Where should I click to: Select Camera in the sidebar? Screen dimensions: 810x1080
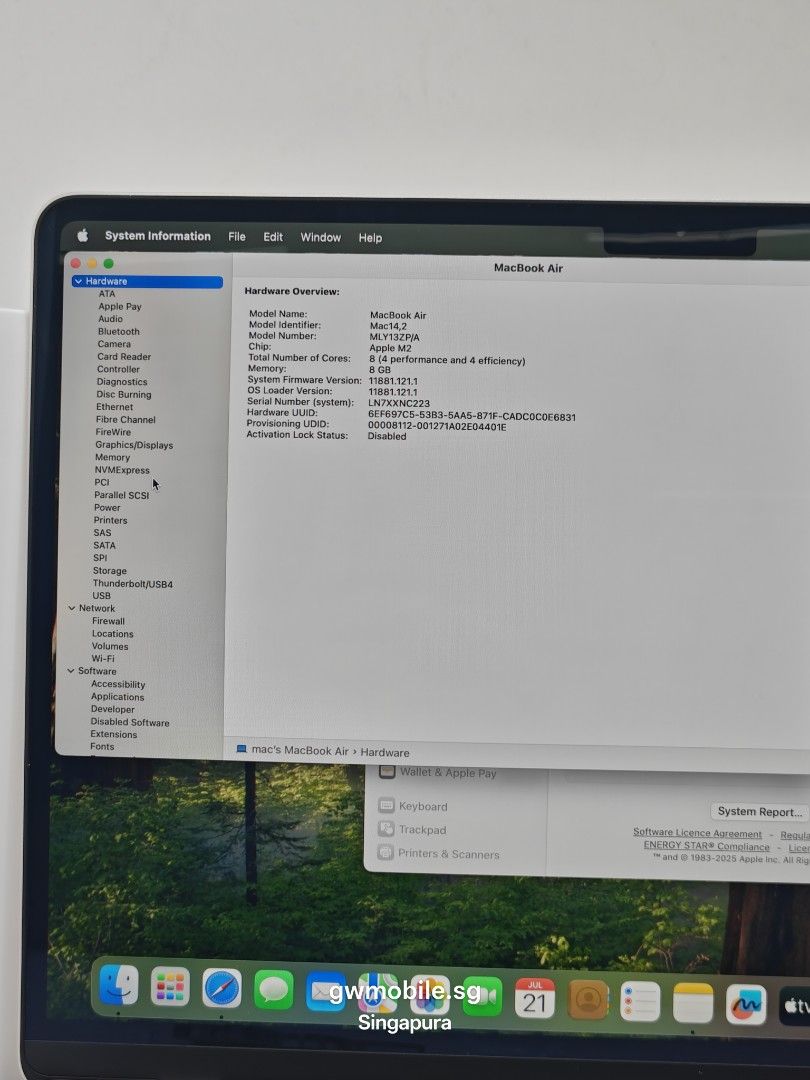(114, 344)
